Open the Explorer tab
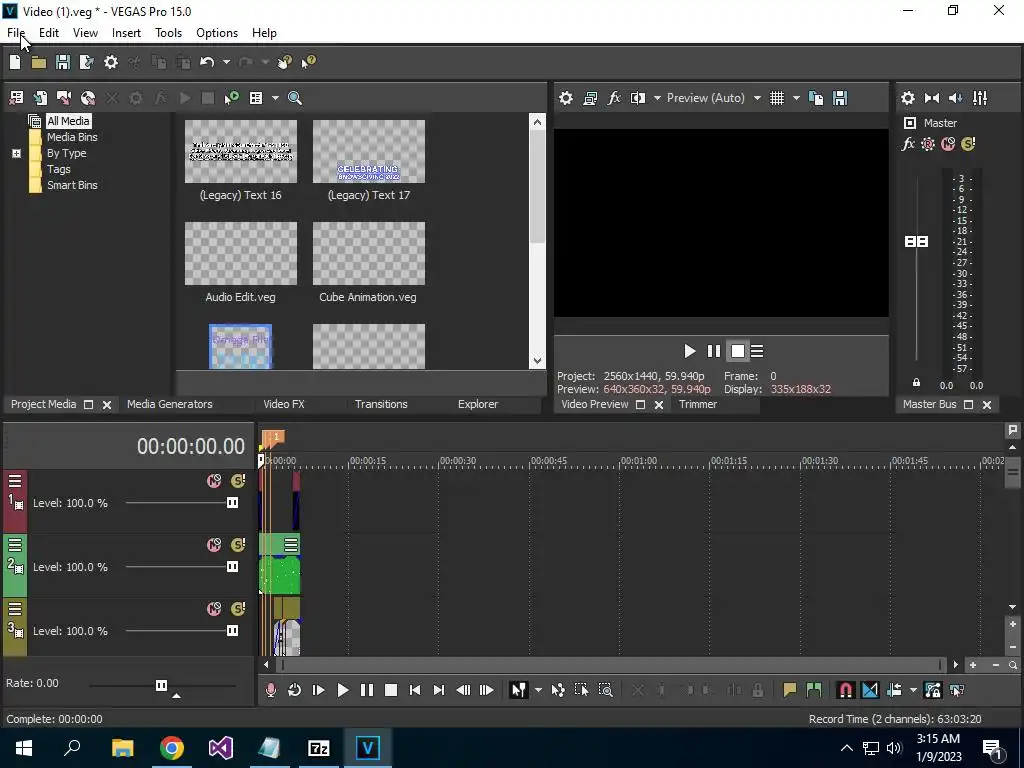Screen dimensions: 1024x768 pyautogui.click(x=478, y=404)
